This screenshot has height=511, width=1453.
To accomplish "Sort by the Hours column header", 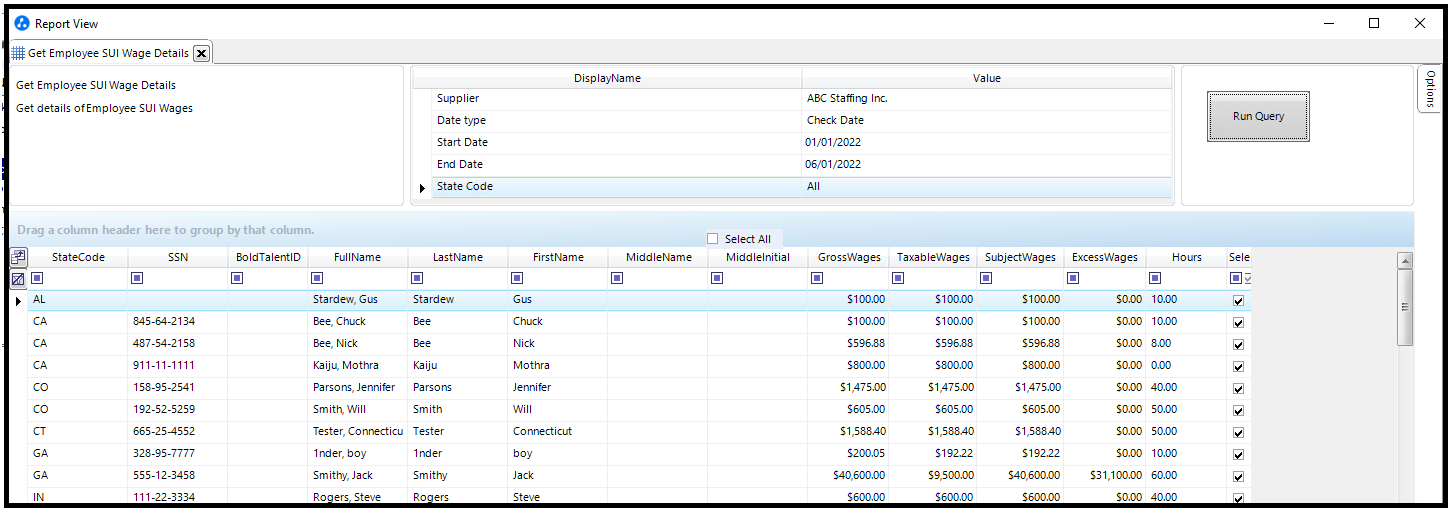I will (1186, 257).
